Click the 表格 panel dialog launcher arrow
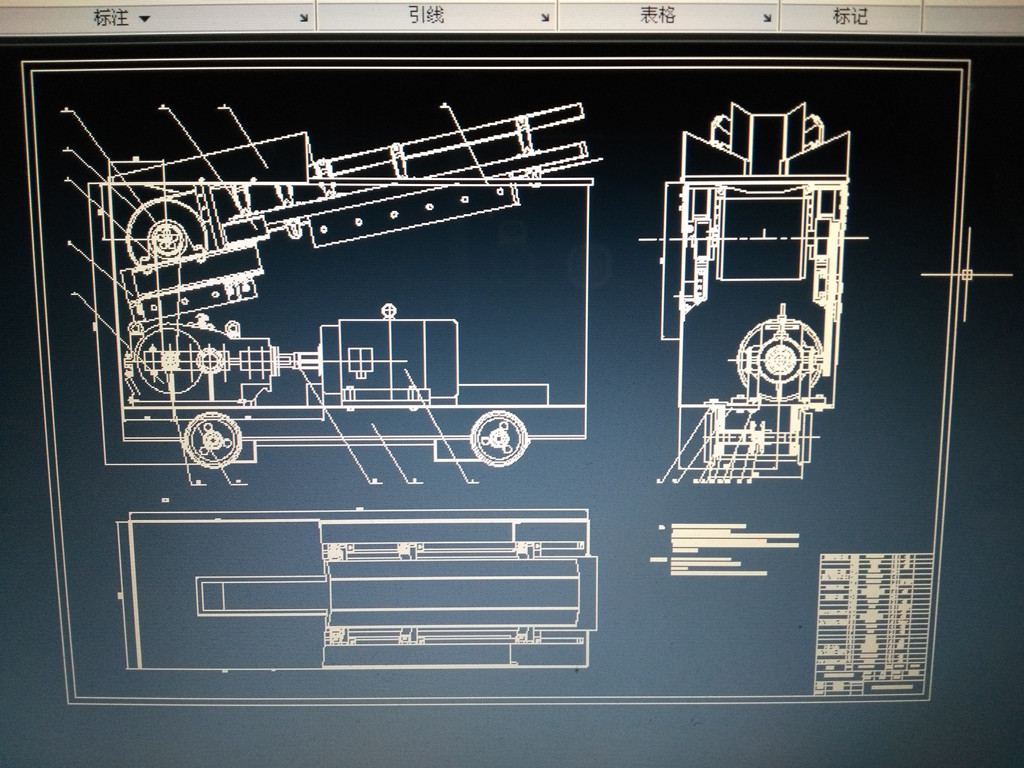1024x768 pixels. (767, 17)
